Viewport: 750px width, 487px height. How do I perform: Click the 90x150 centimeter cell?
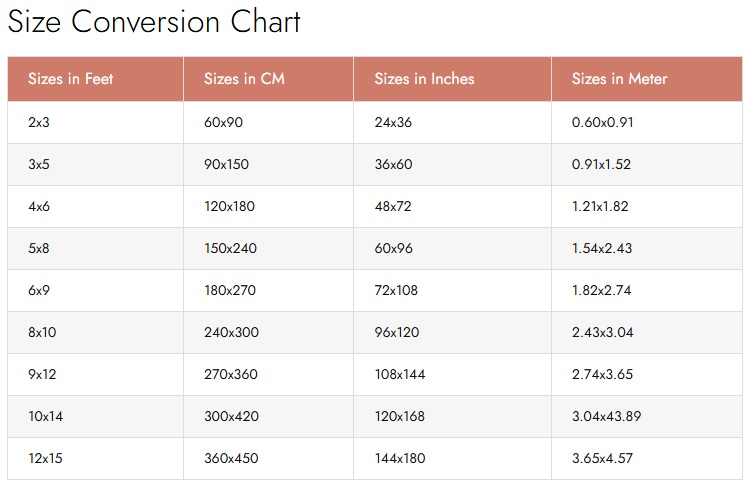tap(268, 165)
